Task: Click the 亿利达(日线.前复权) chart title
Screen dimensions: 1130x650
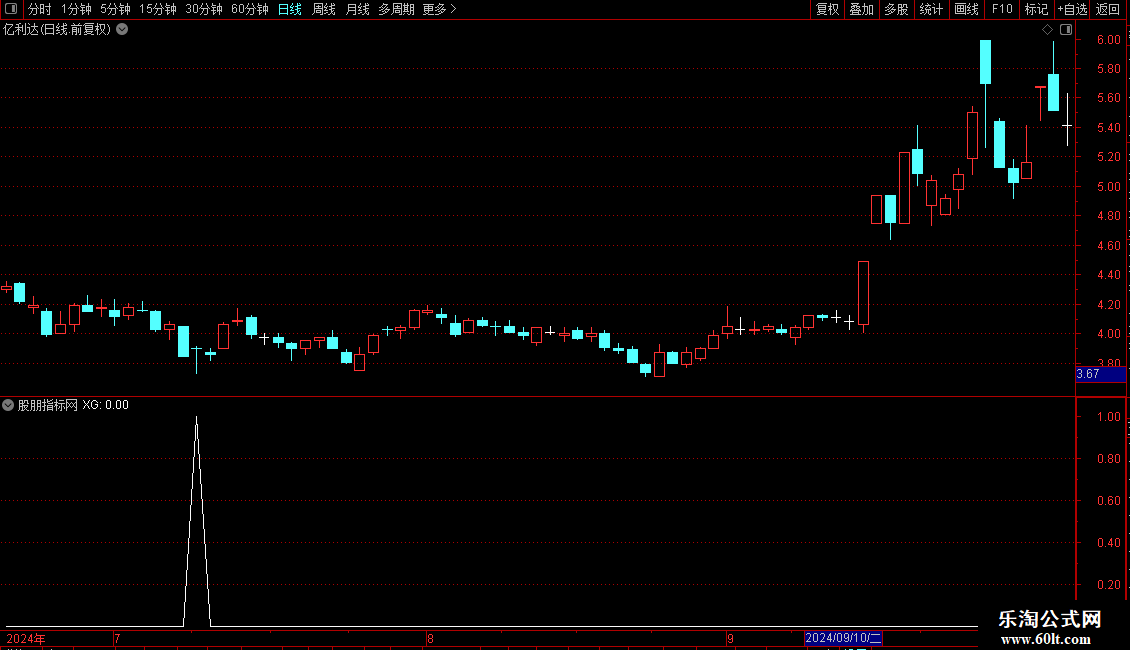Action: pos(57,30)
